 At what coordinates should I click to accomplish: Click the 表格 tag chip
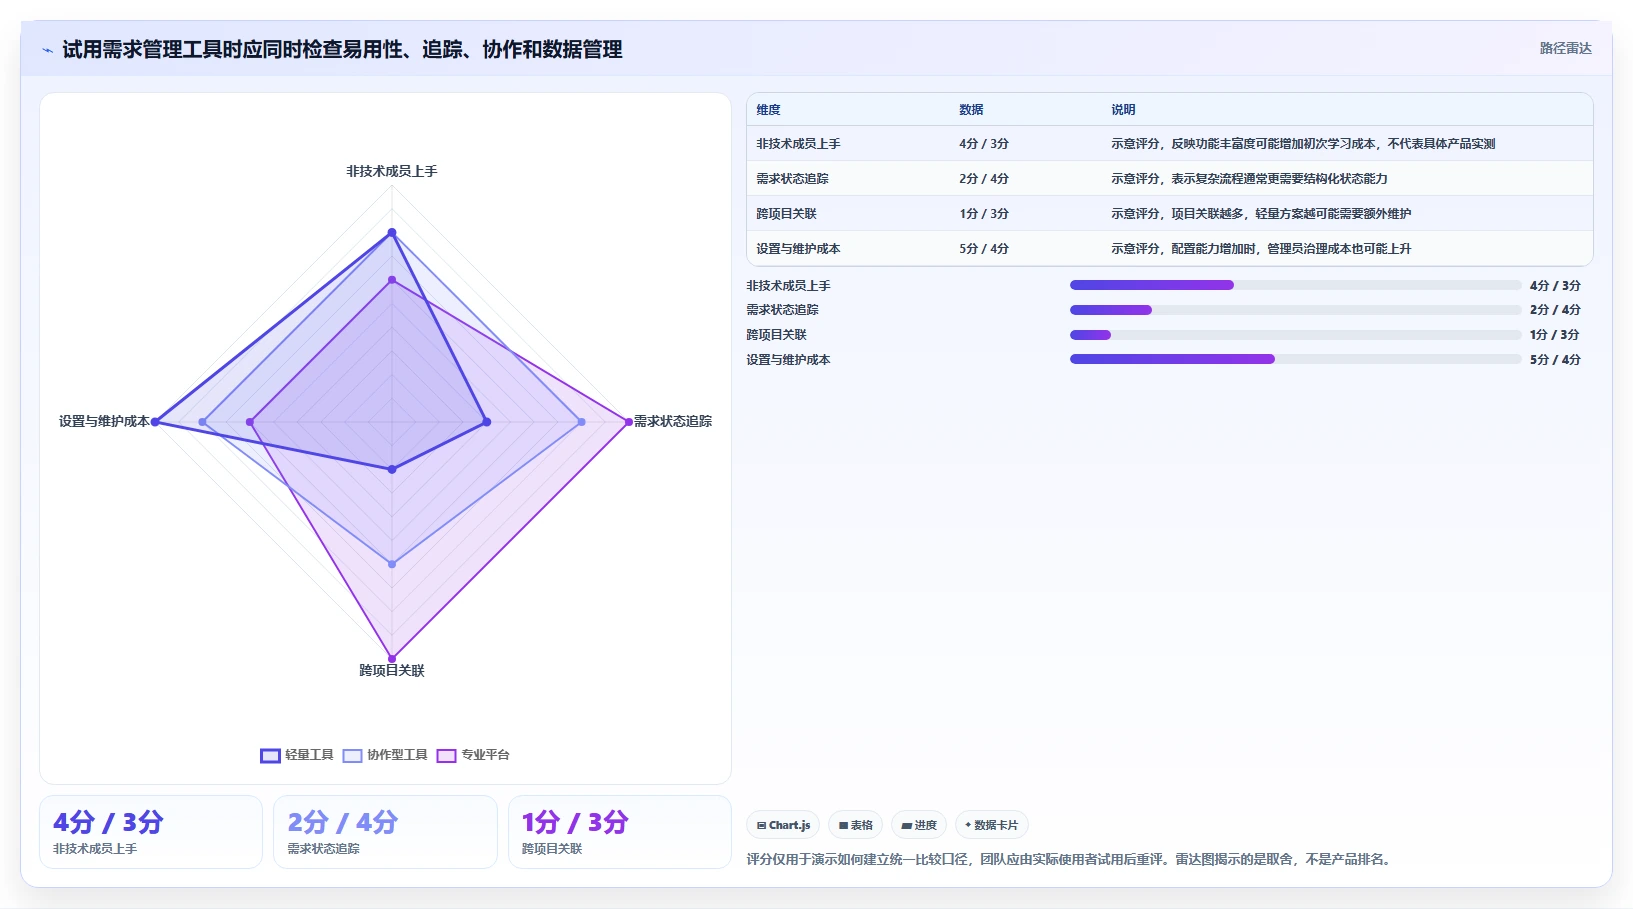[x=855, y=825]
